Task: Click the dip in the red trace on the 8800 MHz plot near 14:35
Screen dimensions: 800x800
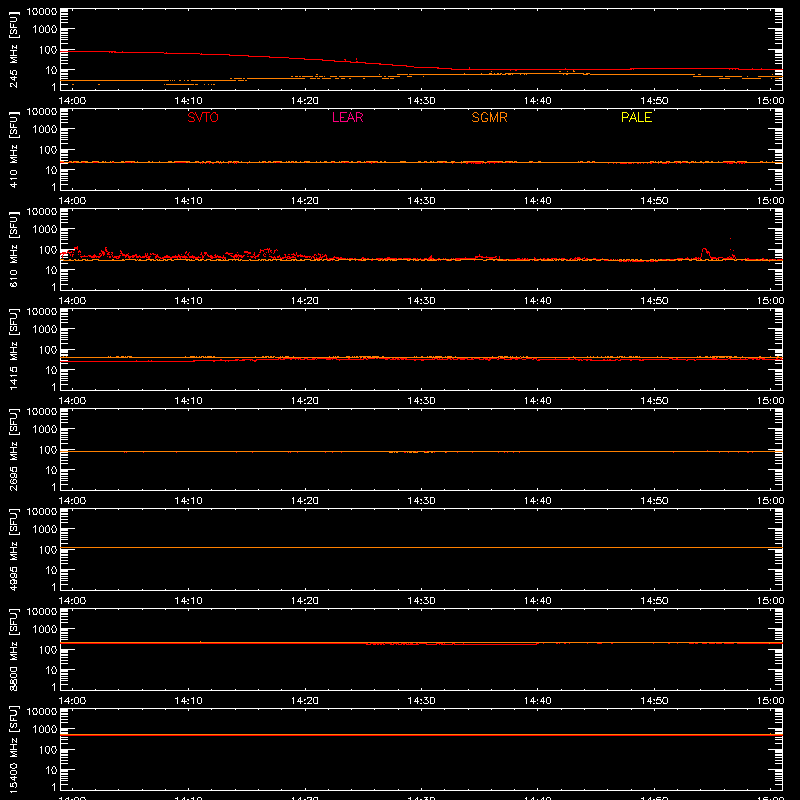Action: click(480, 644)
